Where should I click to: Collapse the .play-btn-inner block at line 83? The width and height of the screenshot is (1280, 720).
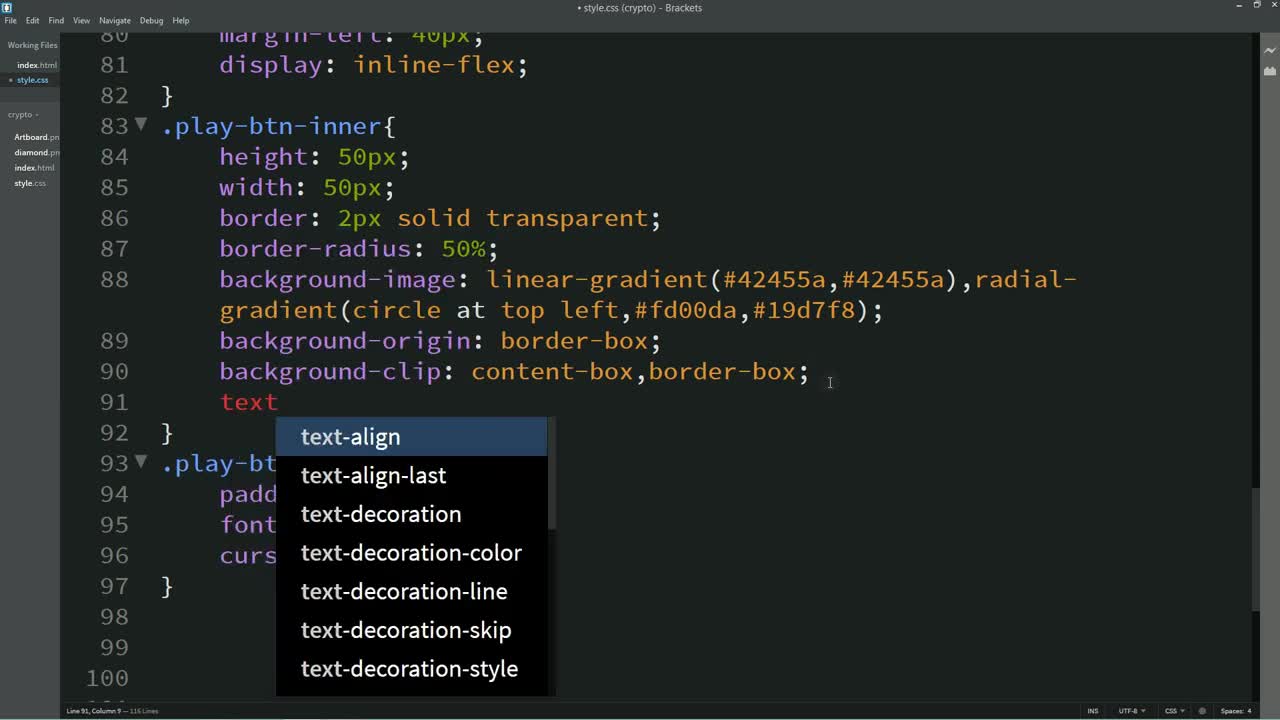point(141,125)
